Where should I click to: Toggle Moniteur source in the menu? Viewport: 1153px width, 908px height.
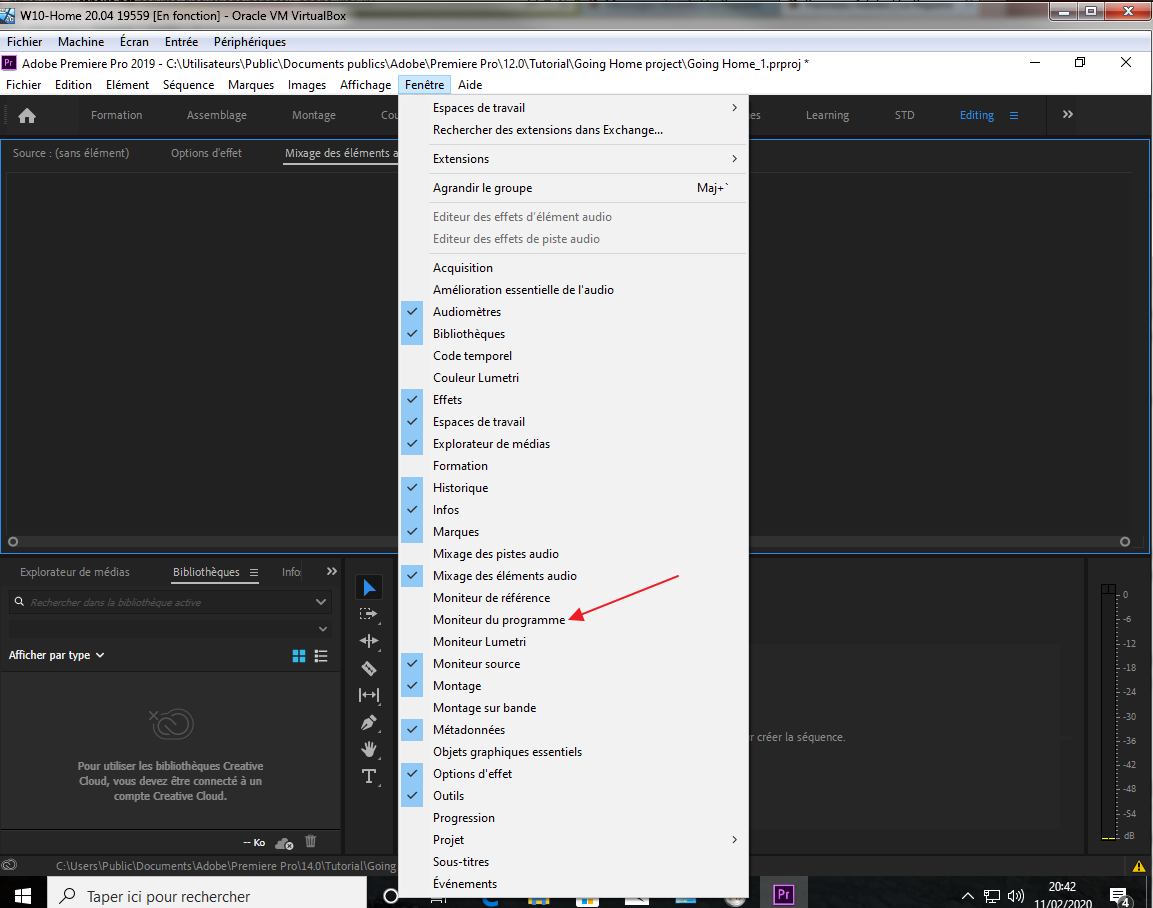(573, 664)
